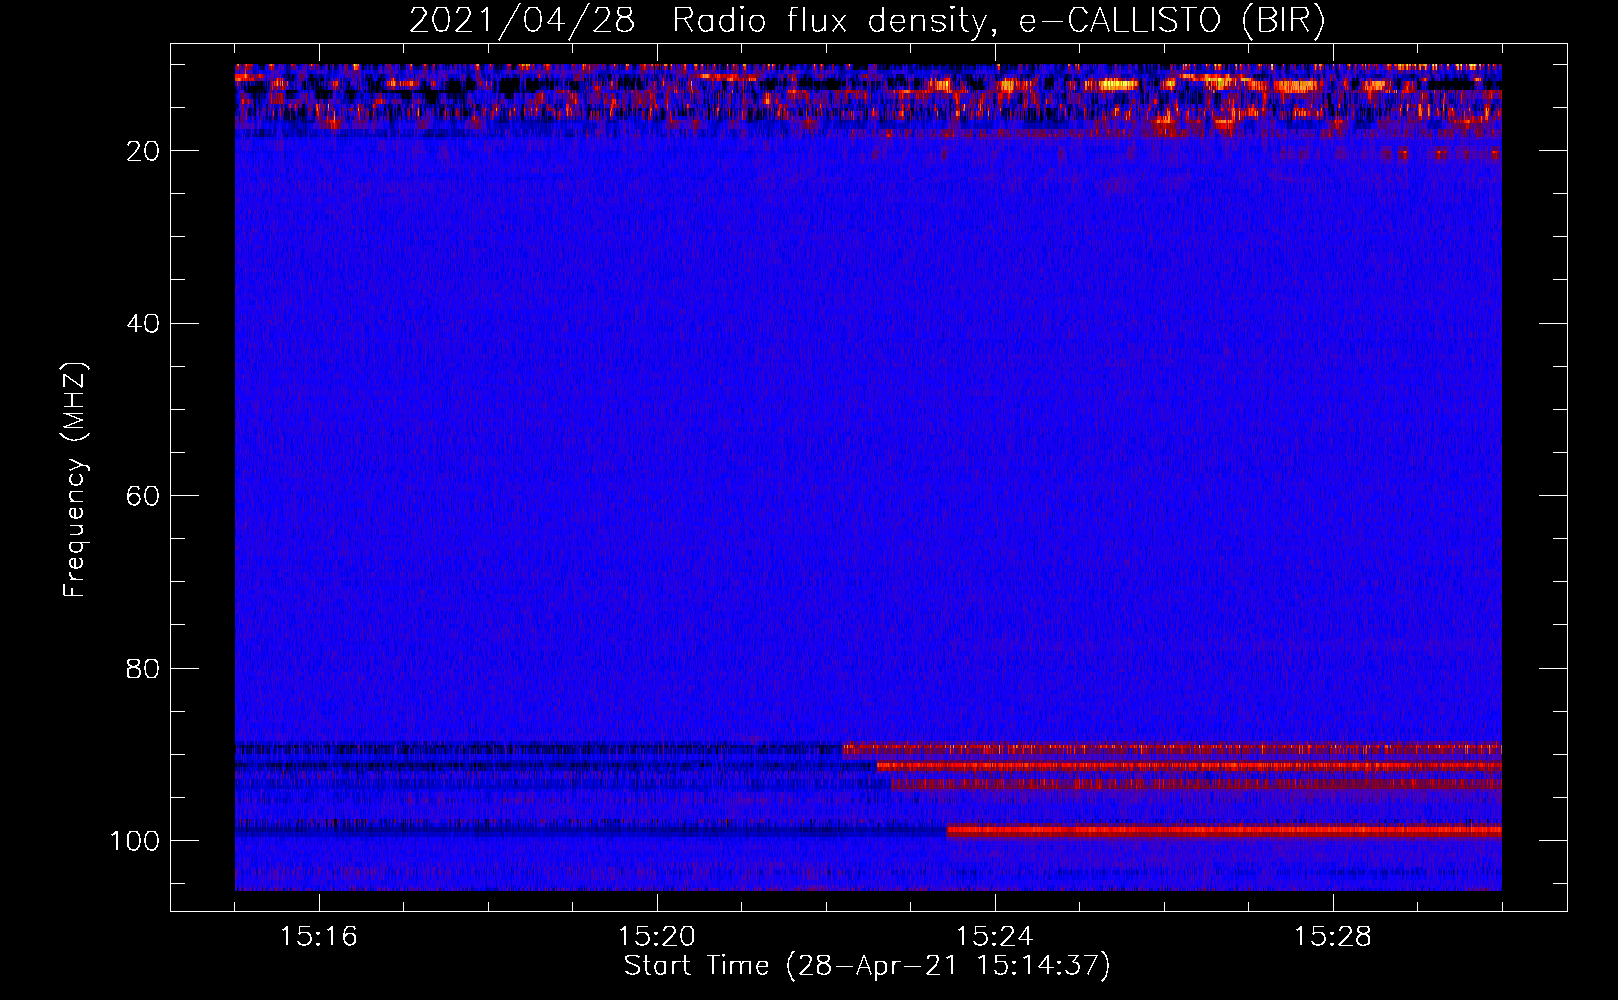Click the plot title '2021/04/28 Radio flux density'
The height and width of the screenshot is (1000, 1618).
pyautogui.click(x=867, y=20)
